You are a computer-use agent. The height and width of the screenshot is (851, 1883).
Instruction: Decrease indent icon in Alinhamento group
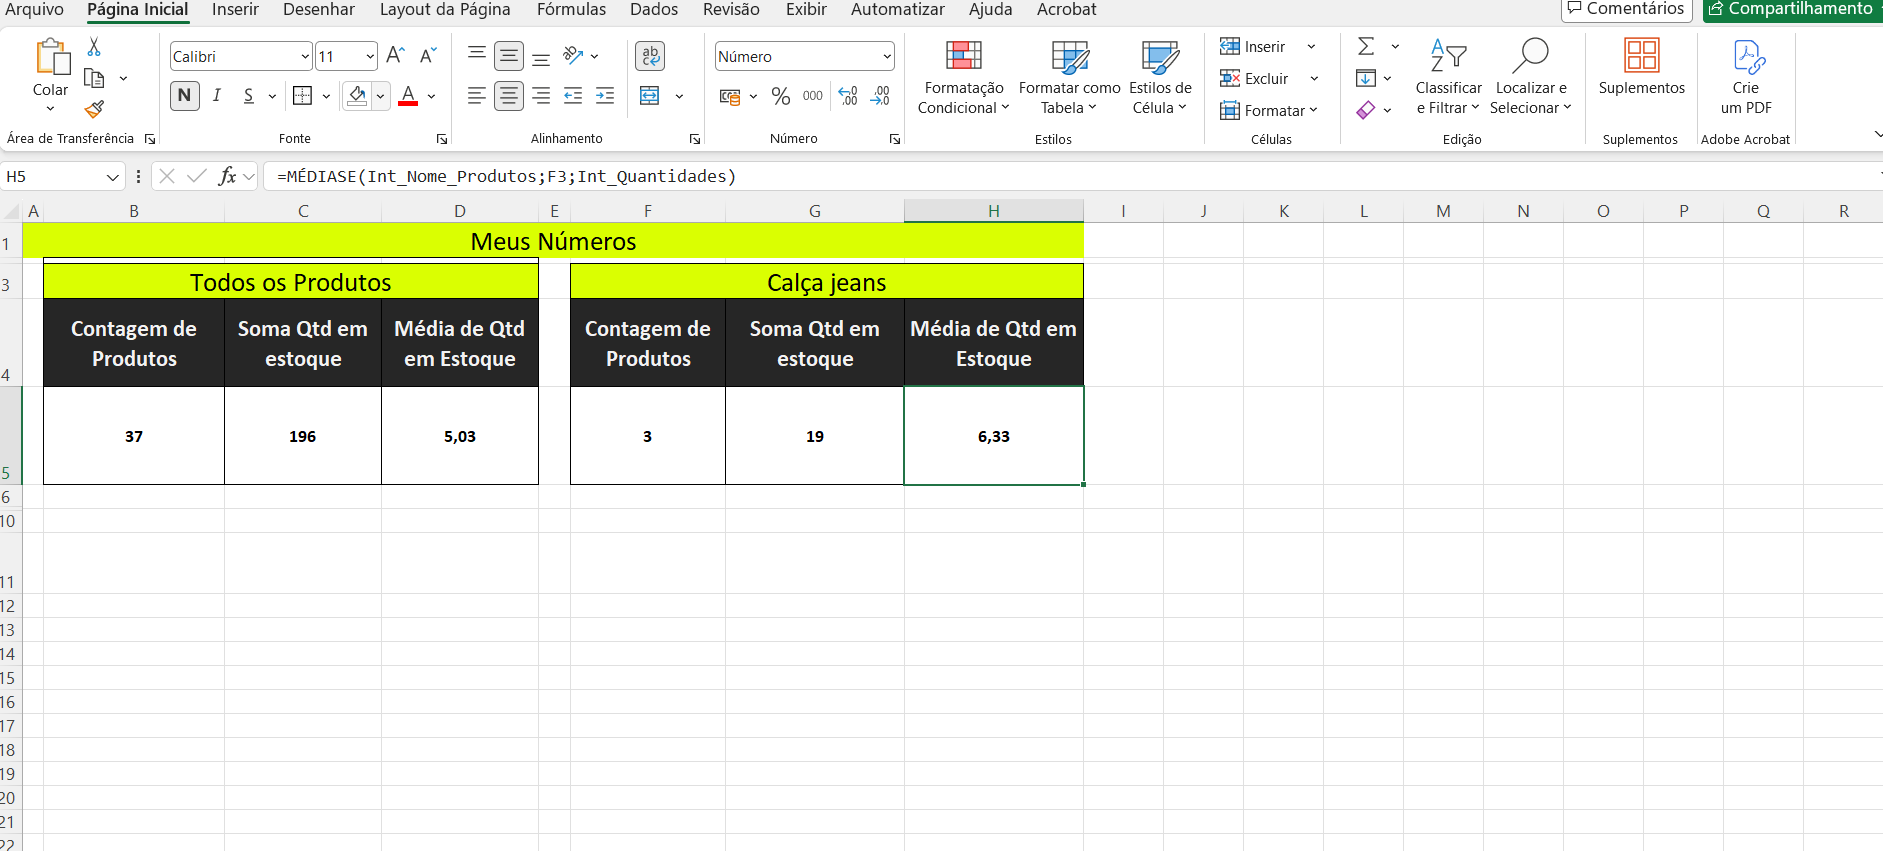(573, 96)
